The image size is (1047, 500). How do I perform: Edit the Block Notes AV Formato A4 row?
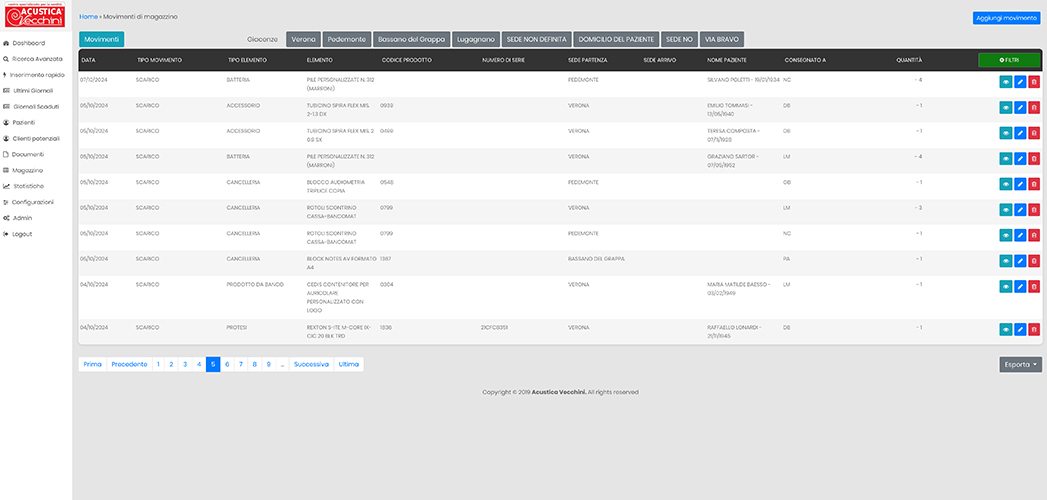[x=1020, y=261]
